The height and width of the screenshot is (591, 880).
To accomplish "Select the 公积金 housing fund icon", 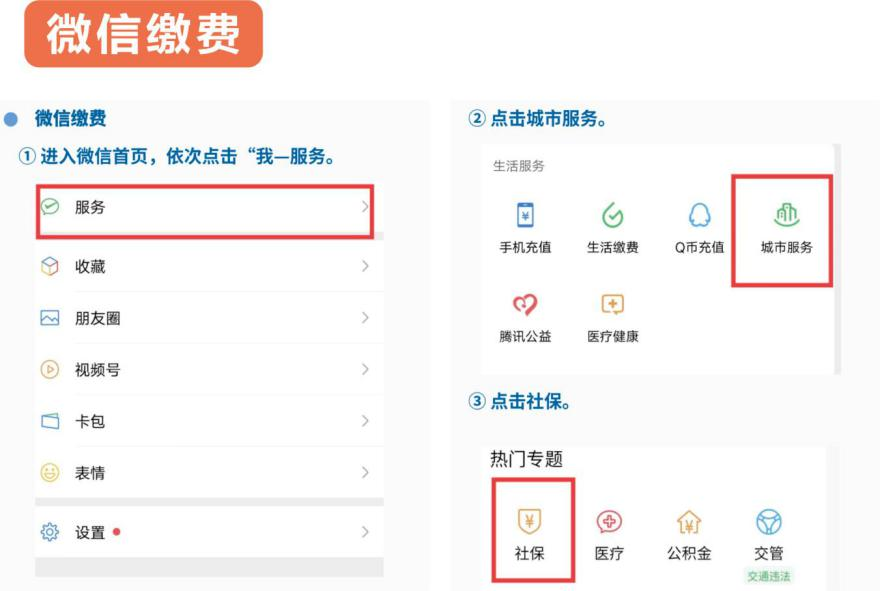I will (x=689, y=522).
